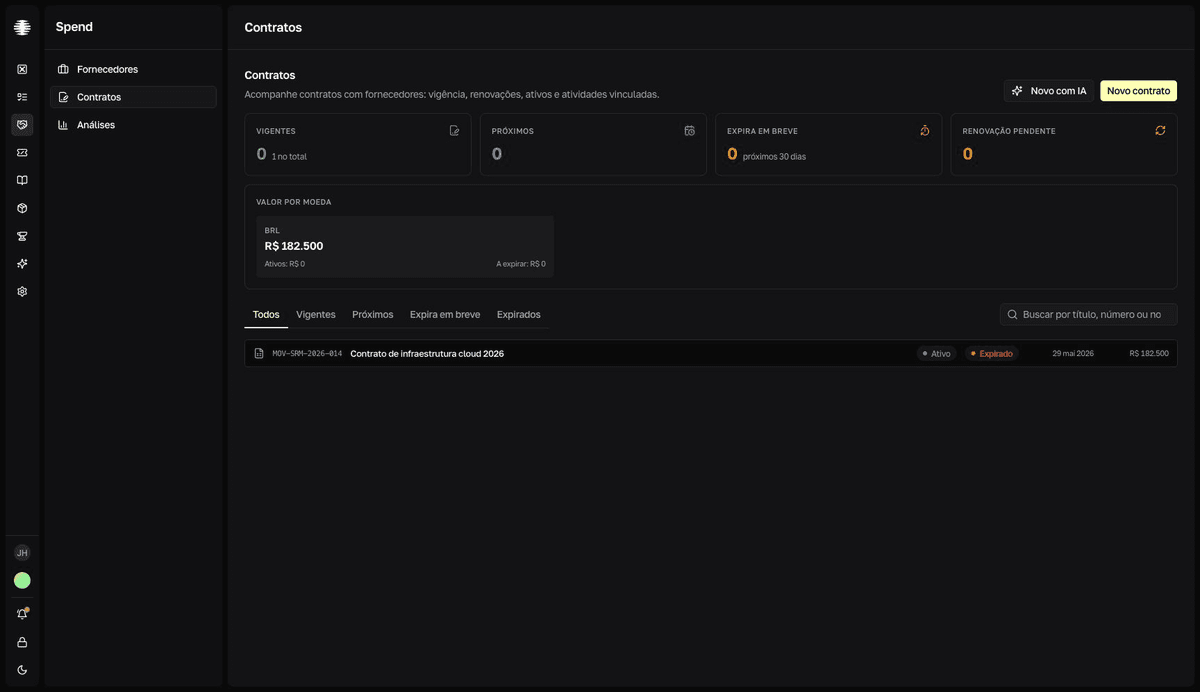
Task: Click the document icon beside MOV-SRM-2026-014
Action: coord(259,354)
